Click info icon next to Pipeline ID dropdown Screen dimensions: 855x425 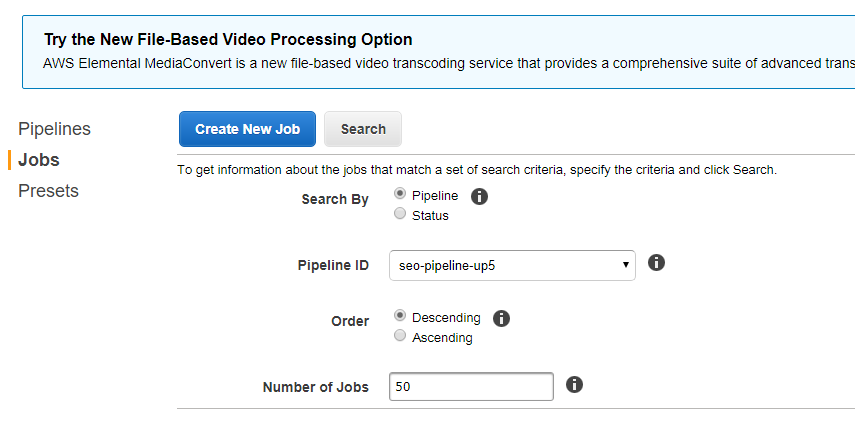click(x=656, y=263)
